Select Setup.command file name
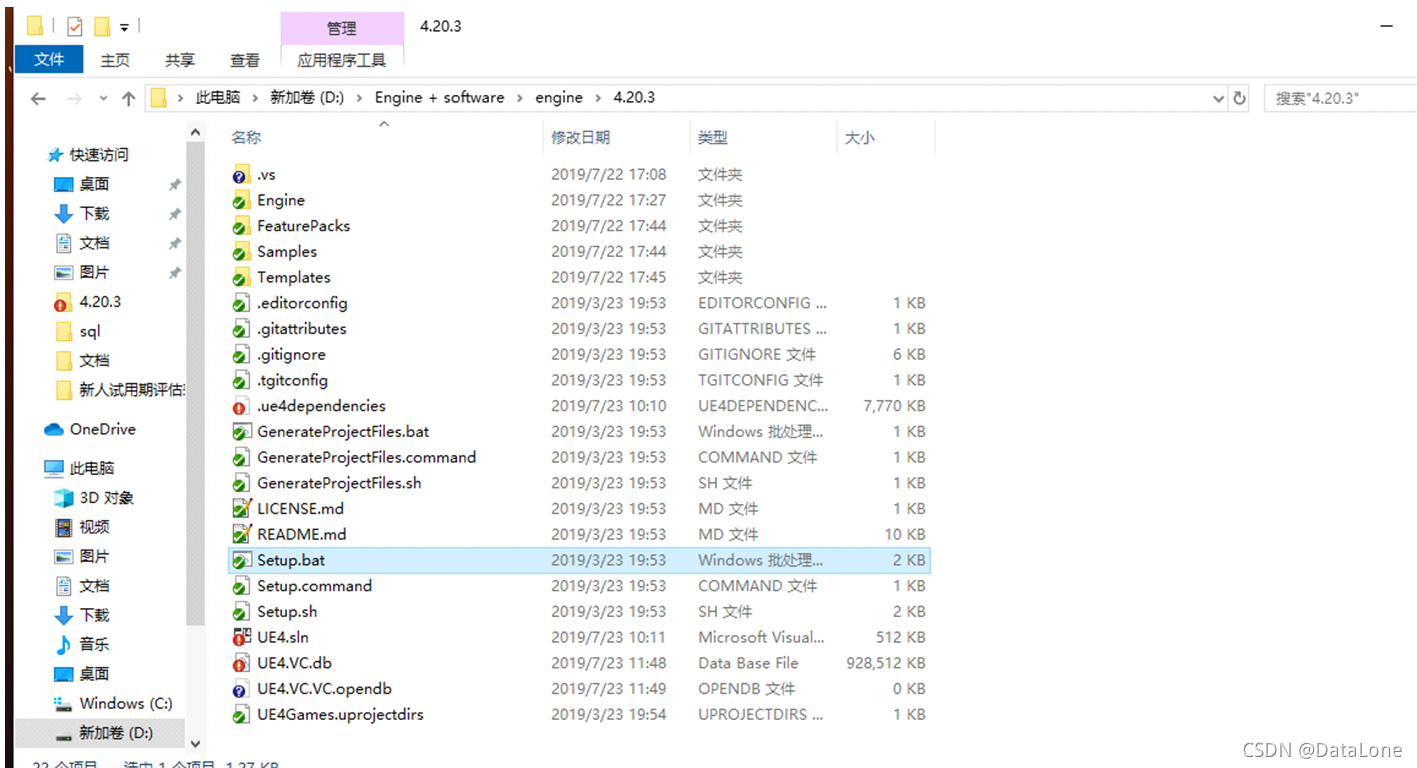Screen dimensions: 1417x768 pyautogui.click(x=314, y=586)
